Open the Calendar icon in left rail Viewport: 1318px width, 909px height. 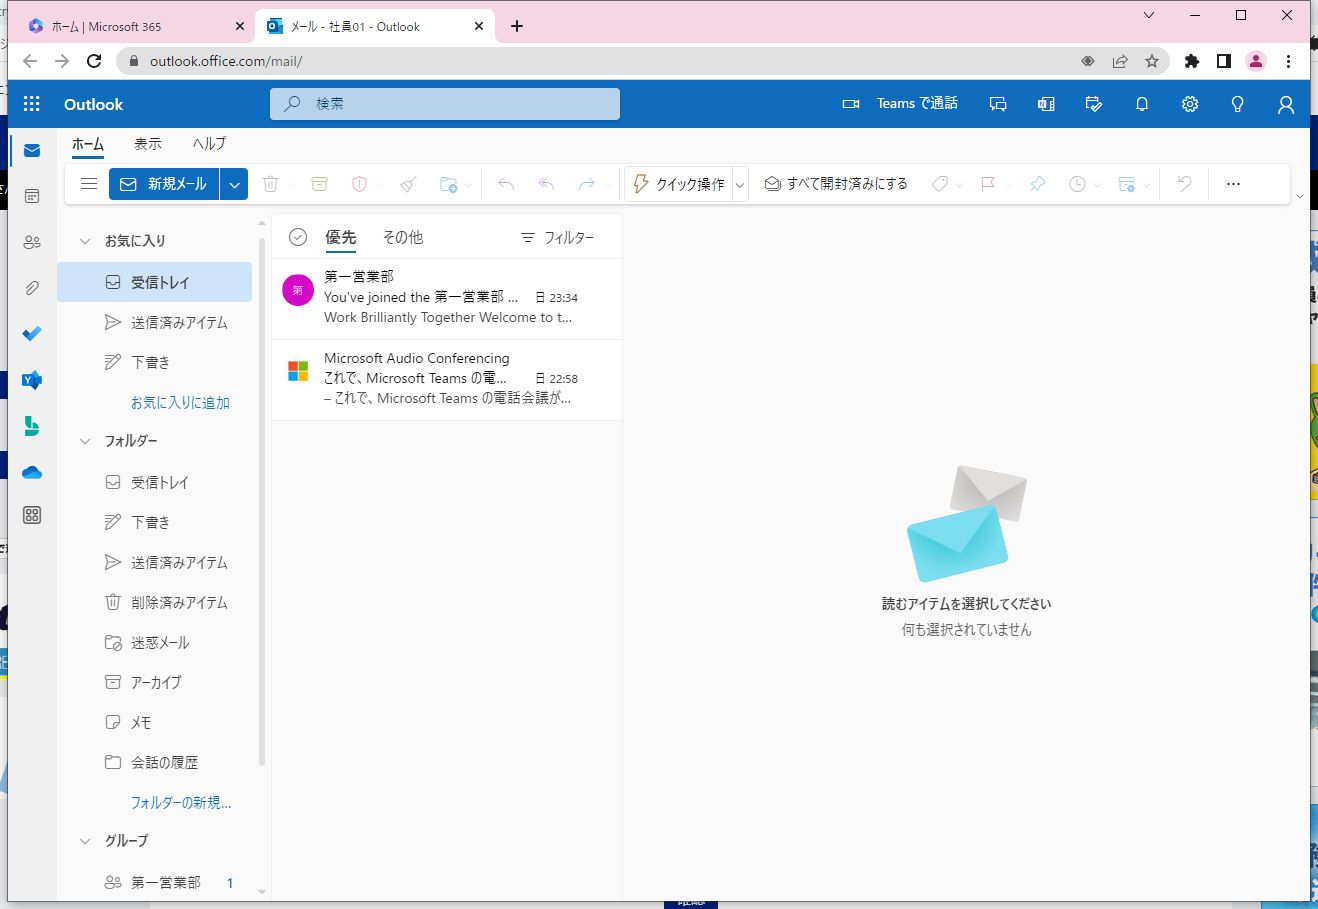coord(32,196)
